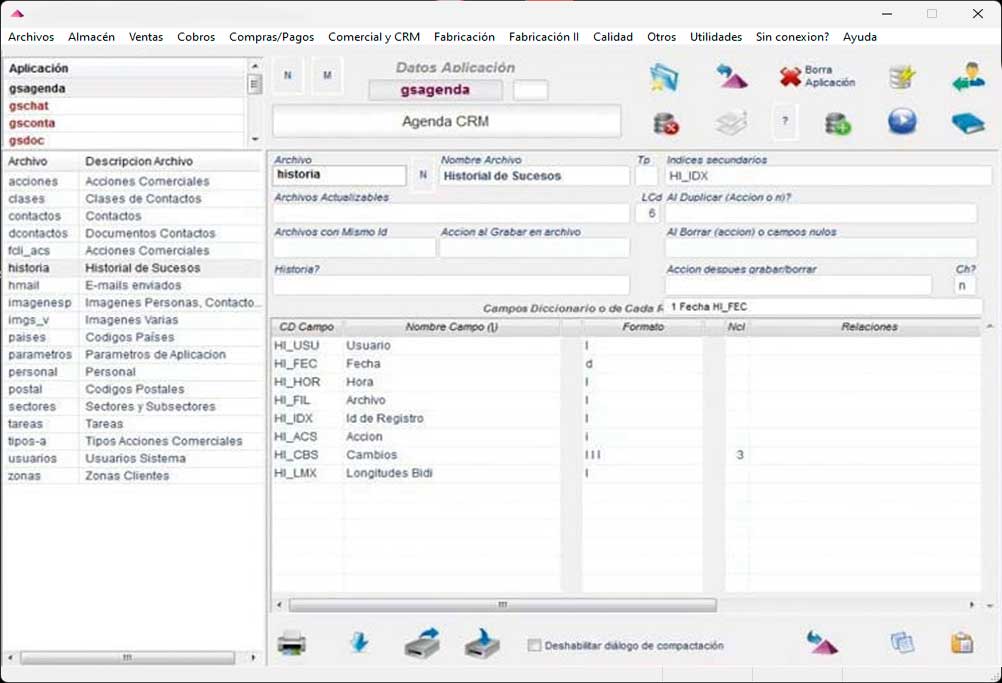The height and width of the screenshot is (683, 1002).
Task: Click the stacked layers icon
Action: click(x=731, y=123)
